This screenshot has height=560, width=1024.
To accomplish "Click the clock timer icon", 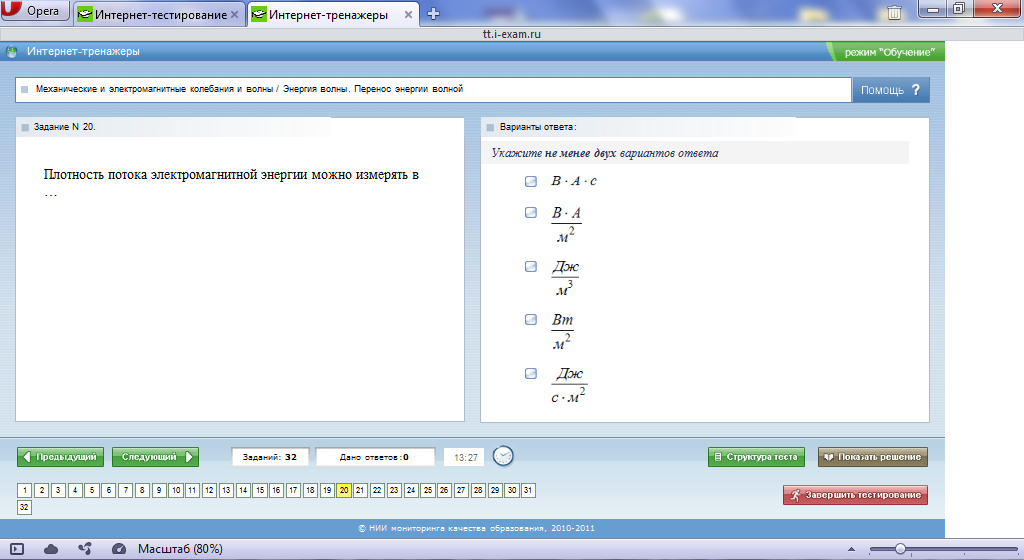I will (503, 456).
